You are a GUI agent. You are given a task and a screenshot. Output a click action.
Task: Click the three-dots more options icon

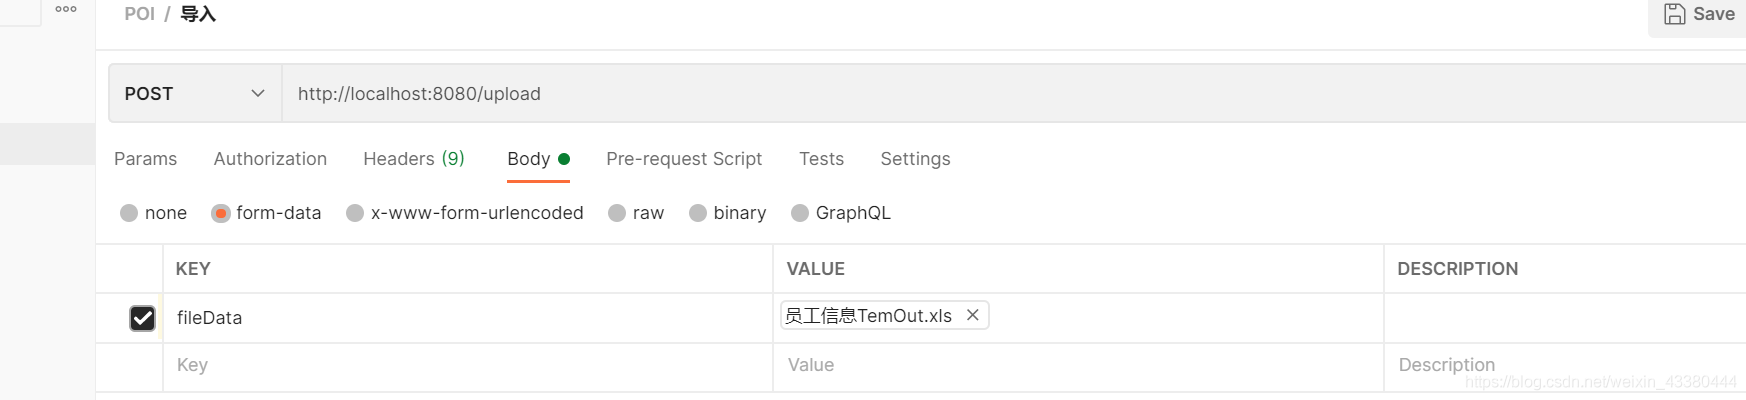pos(66,9)
